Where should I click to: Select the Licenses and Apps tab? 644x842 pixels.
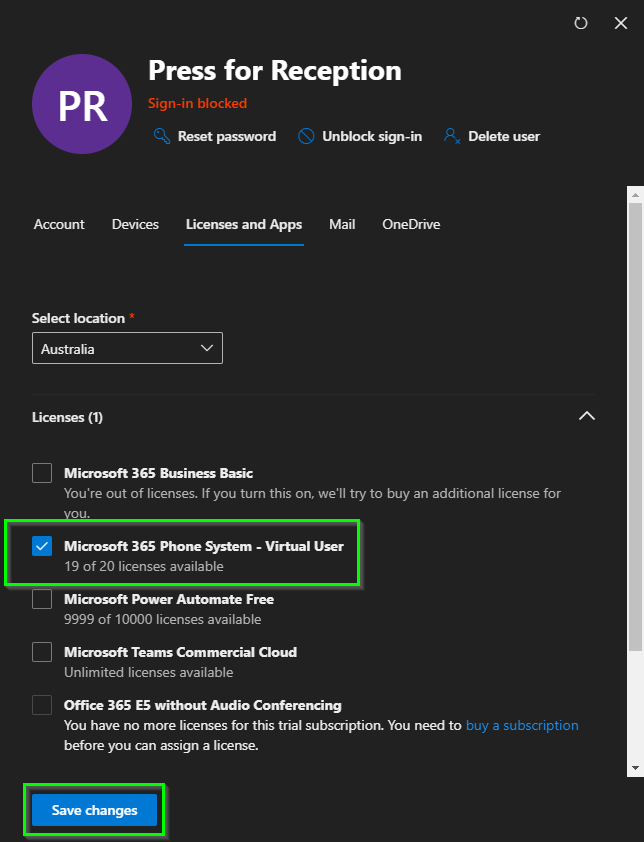click(x=244, y=224)
